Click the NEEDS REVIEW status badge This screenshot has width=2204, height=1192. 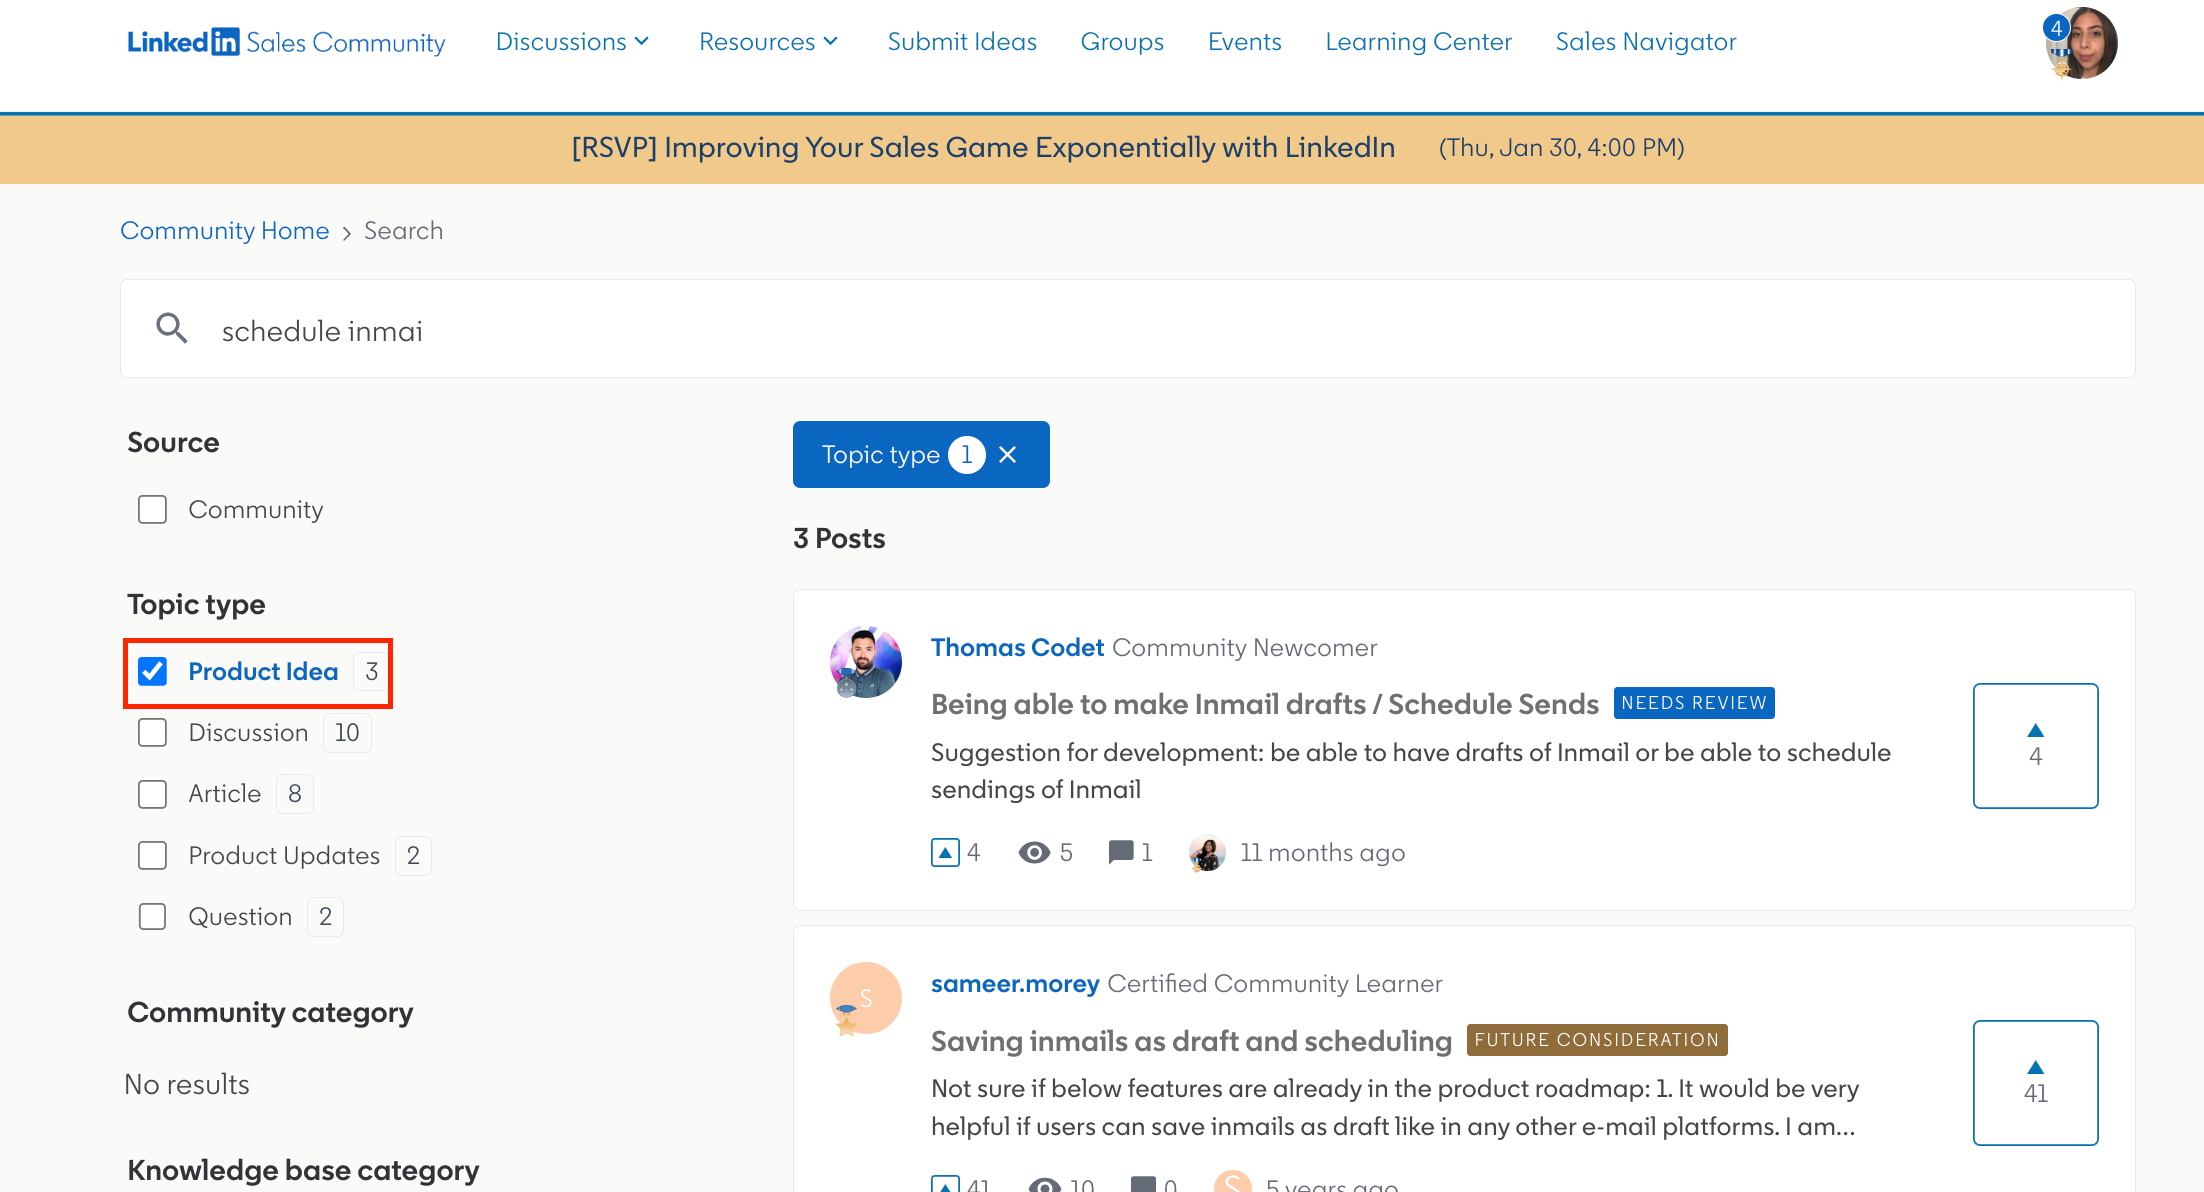click(x=1694, y=703)
